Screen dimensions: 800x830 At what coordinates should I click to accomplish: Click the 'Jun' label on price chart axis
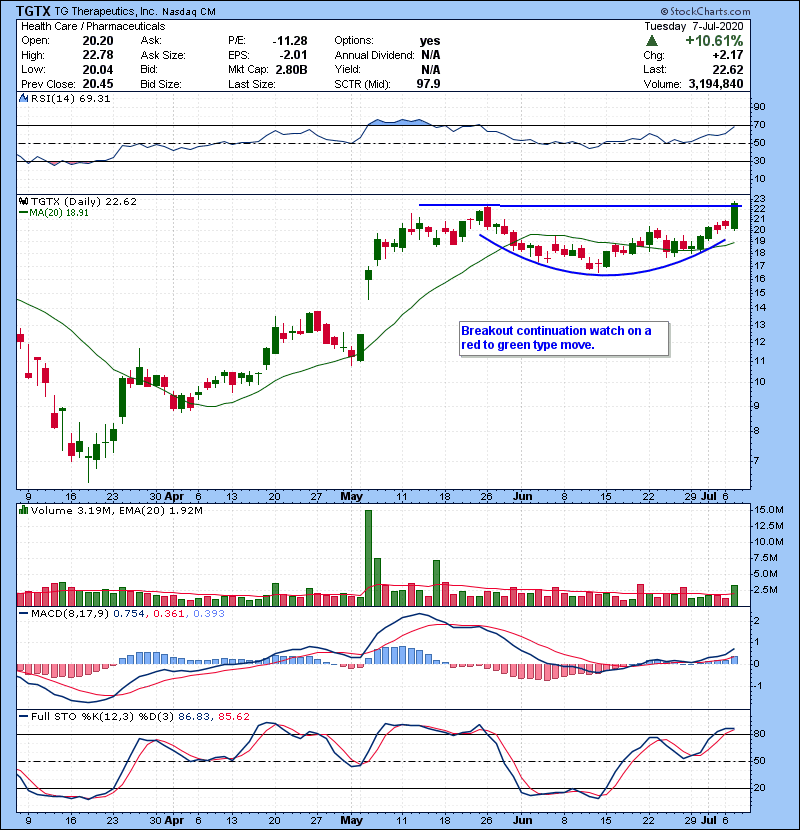[523, 496]
